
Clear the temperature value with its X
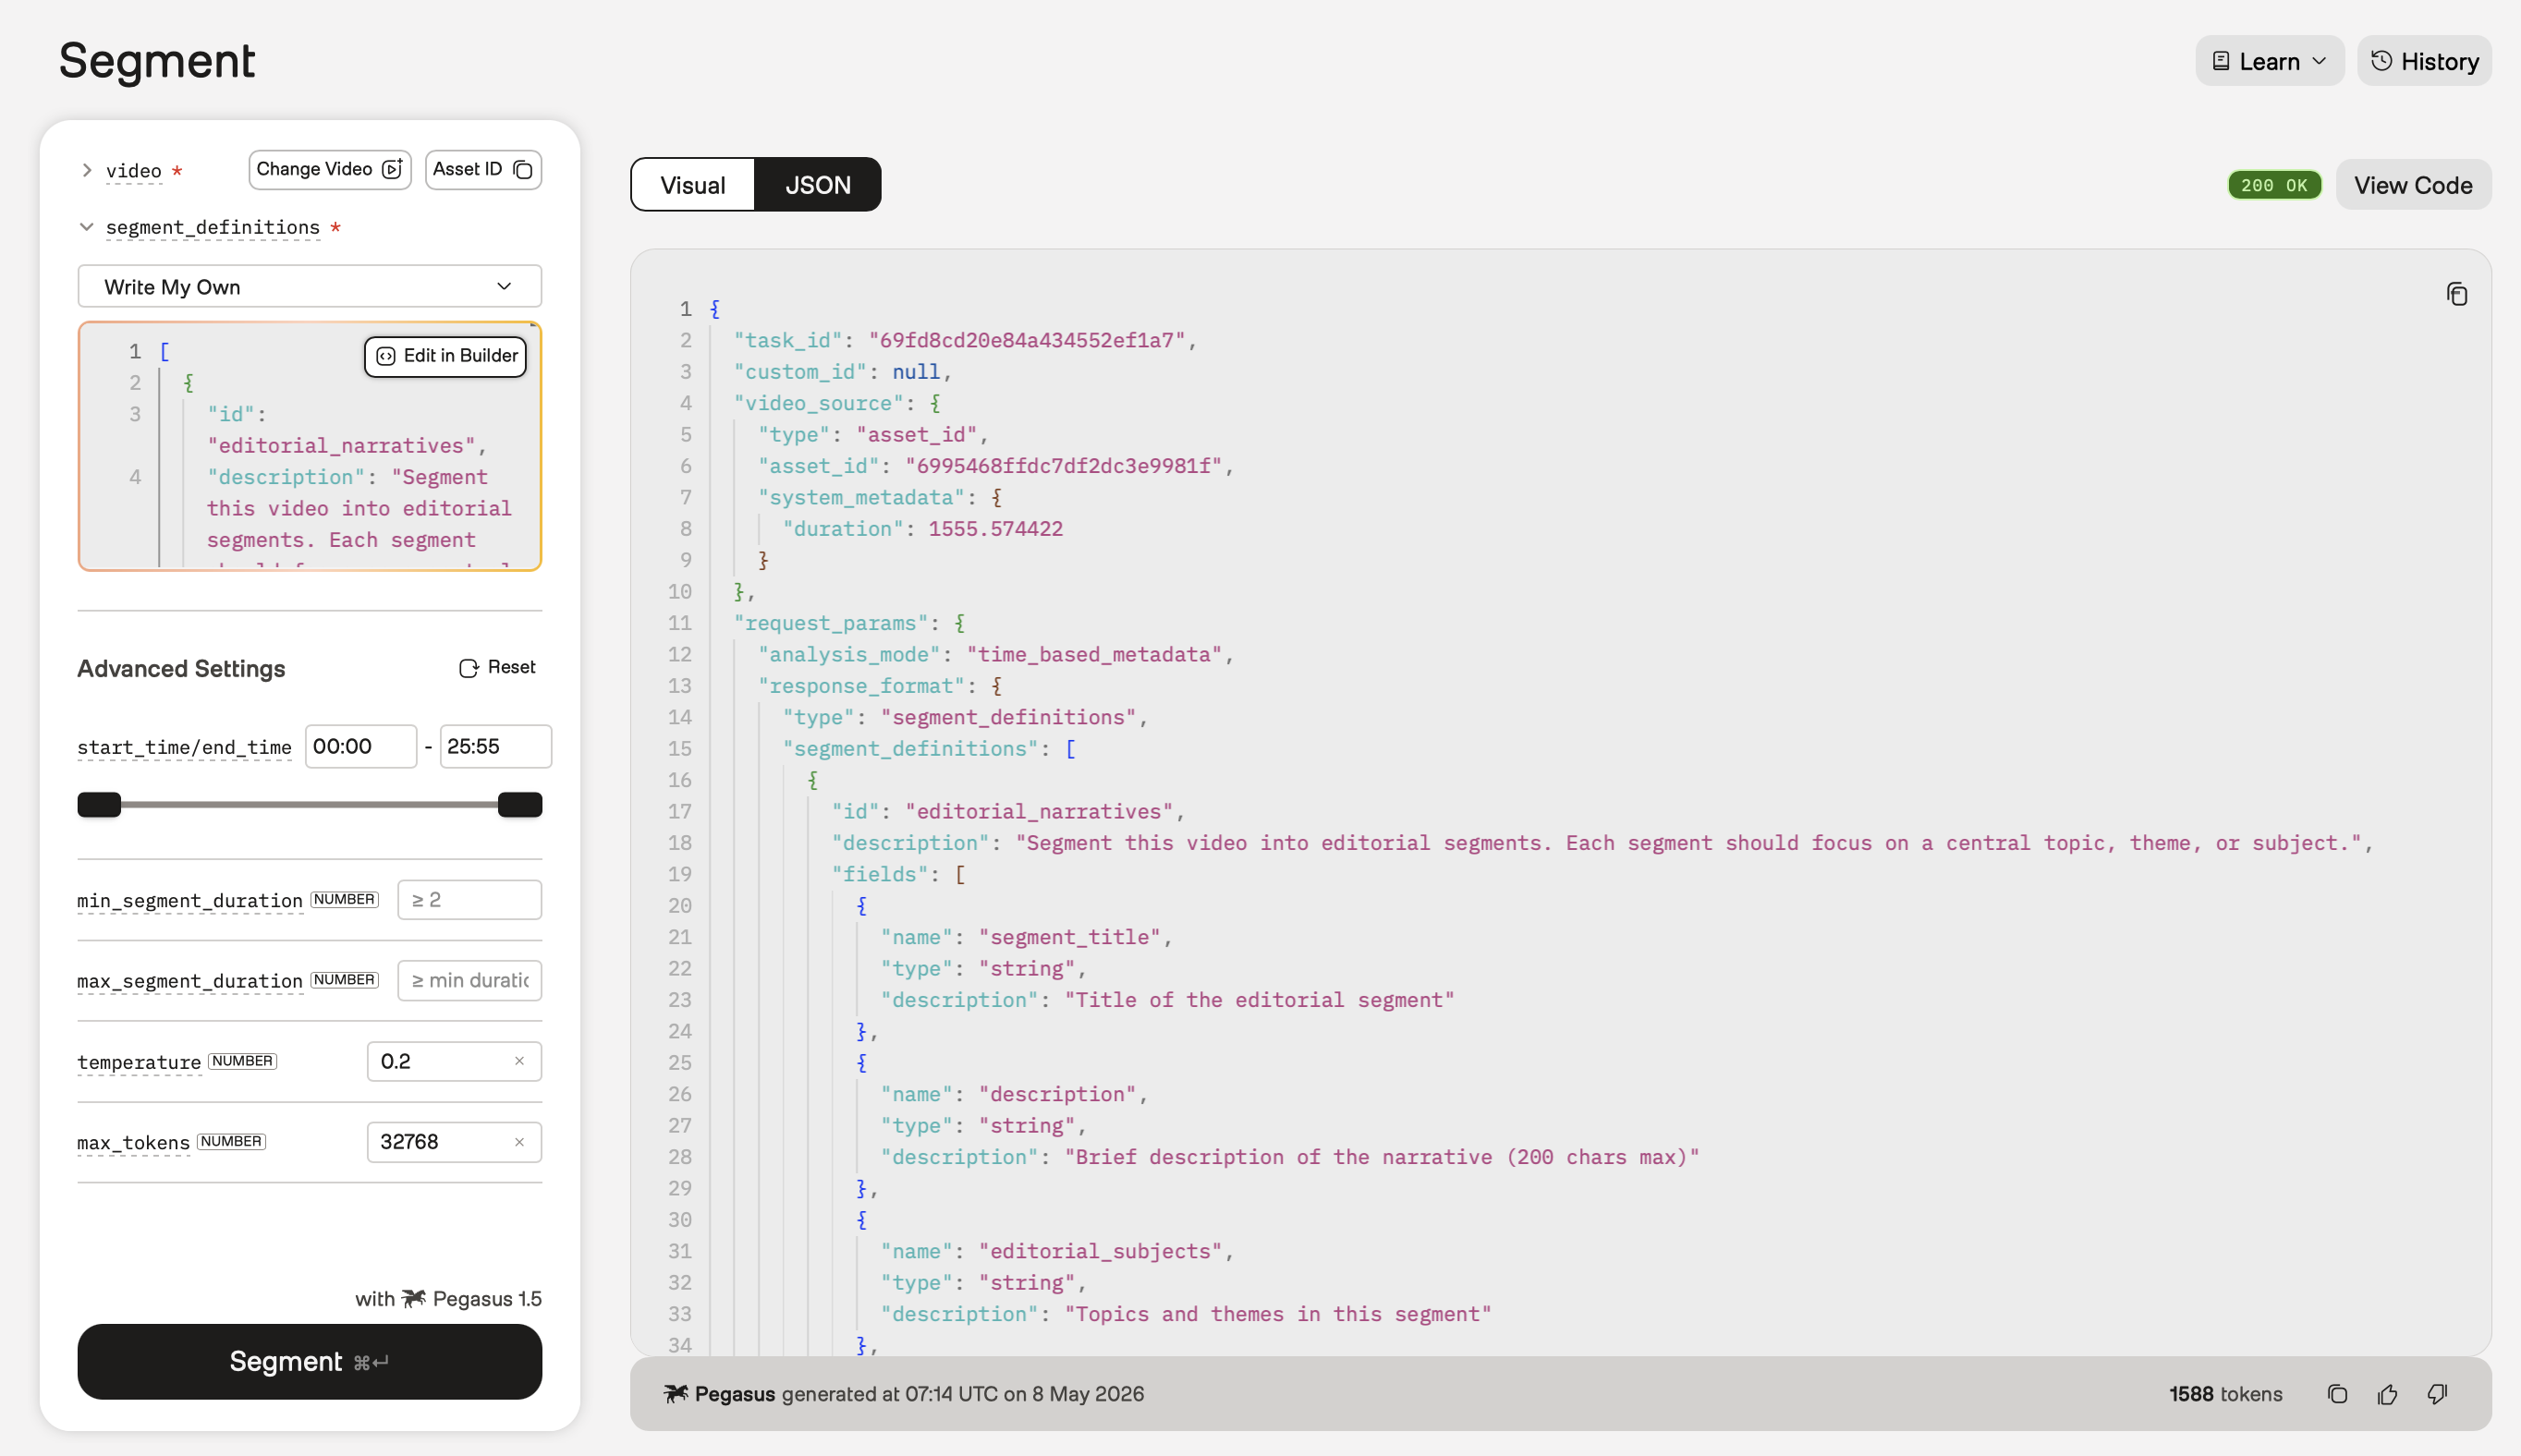[519, 1061]
